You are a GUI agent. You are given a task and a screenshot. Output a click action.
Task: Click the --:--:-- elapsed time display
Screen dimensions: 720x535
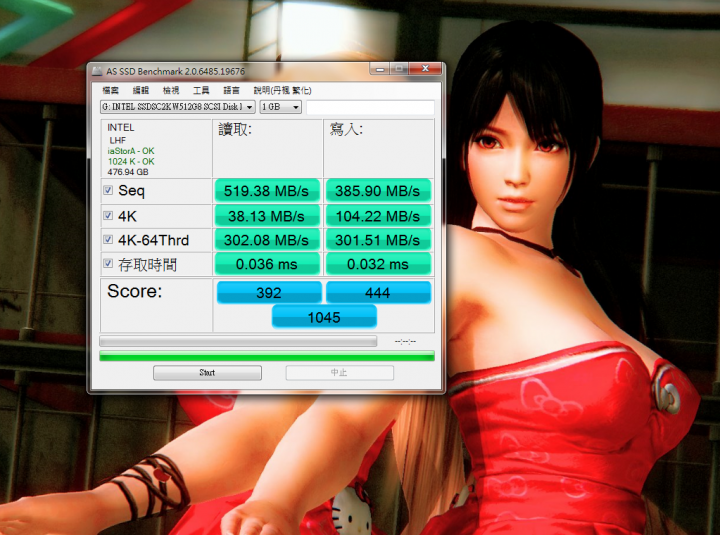click(x=405, y=341)
